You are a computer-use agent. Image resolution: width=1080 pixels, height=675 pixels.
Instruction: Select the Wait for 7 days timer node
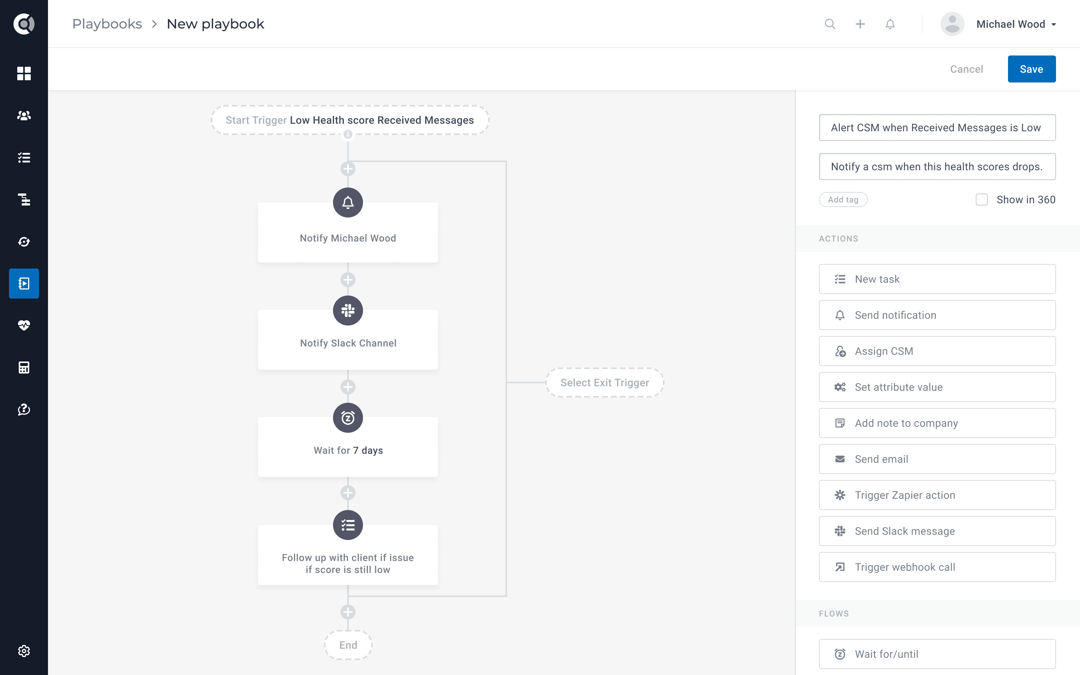pyautogui.click(x=348, y=418)
